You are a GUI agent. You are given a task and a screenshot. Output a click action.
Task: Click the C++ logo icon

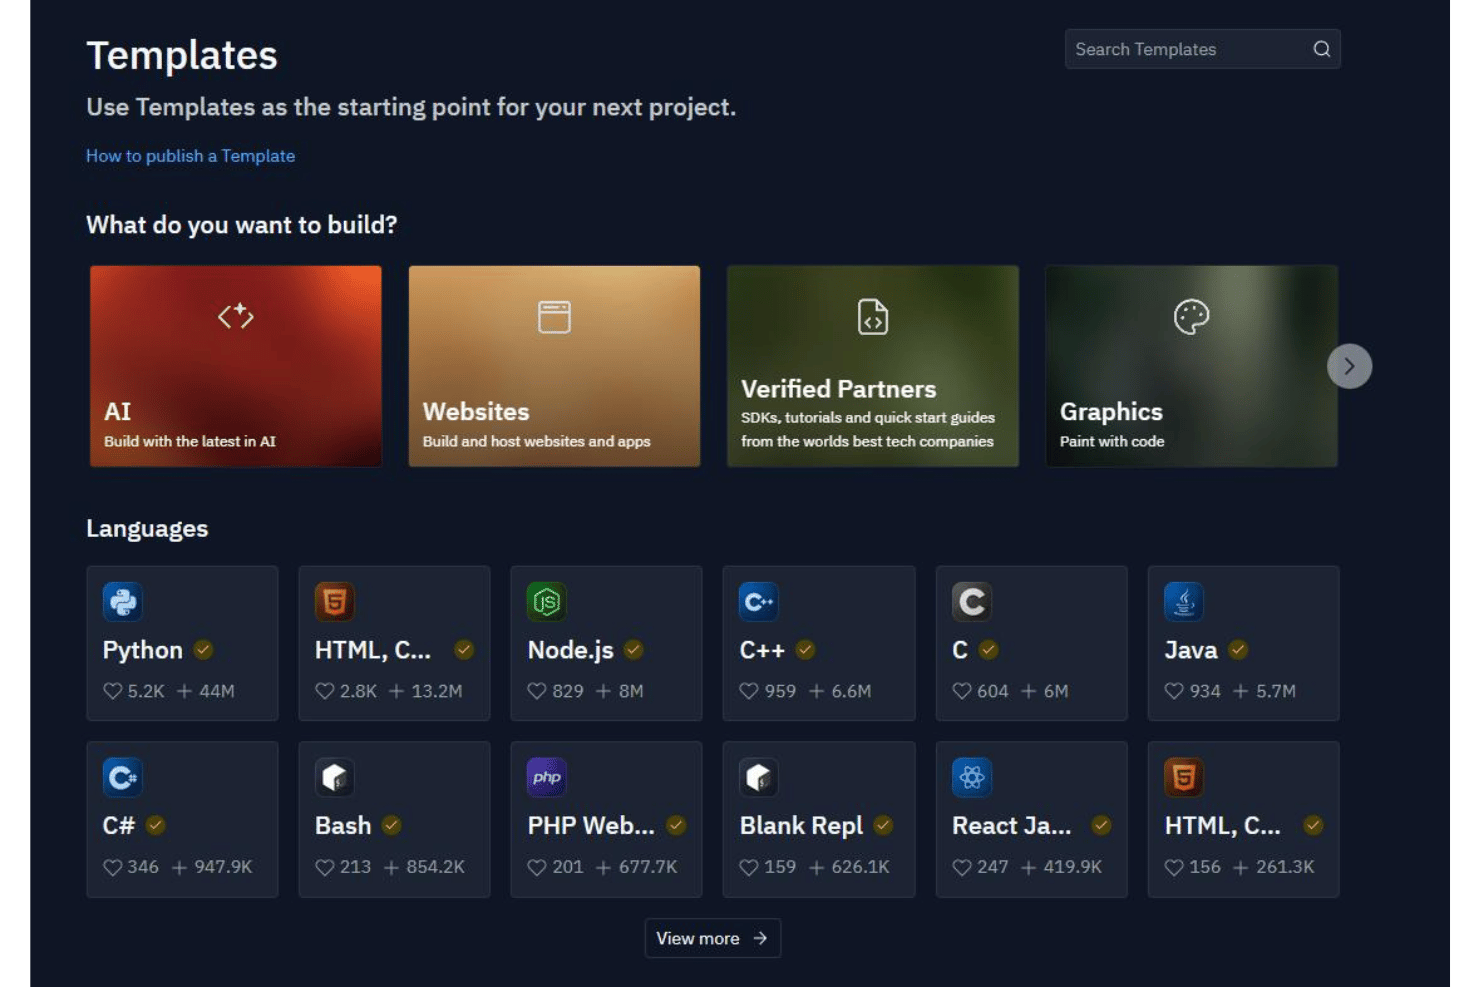[x=759, y=602]
